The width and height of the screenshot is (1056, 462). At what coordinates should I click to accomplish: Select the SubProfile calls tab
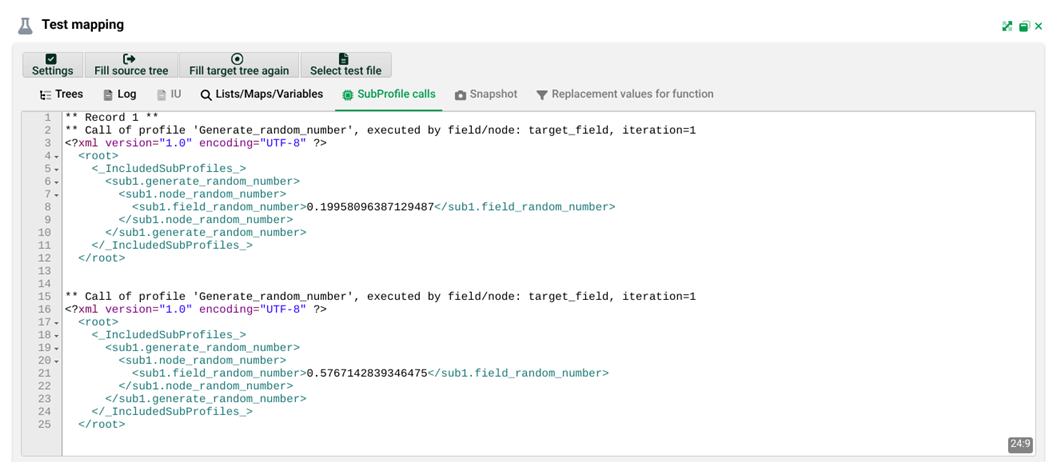click(x=388, y=95)
